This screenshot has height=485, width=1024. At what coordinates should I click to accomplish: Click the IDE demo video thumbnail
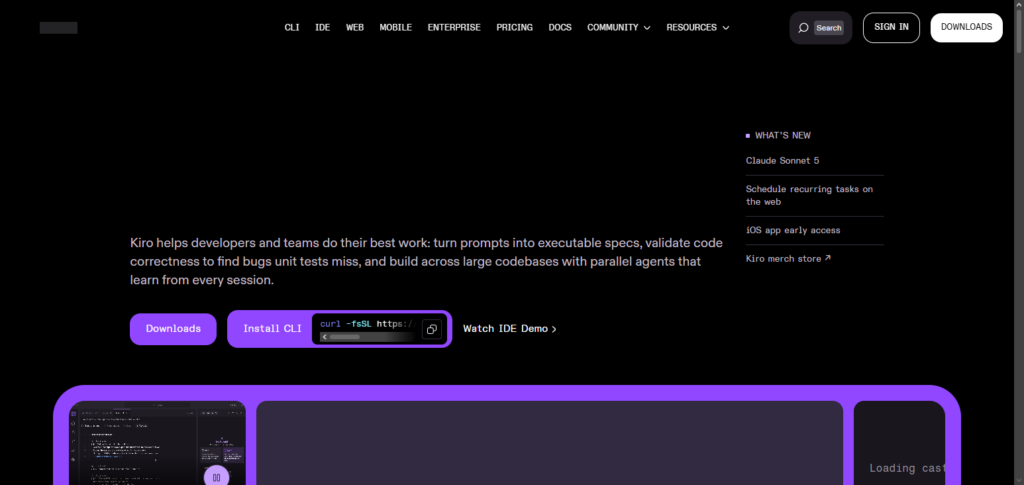(x=157, y=443)
